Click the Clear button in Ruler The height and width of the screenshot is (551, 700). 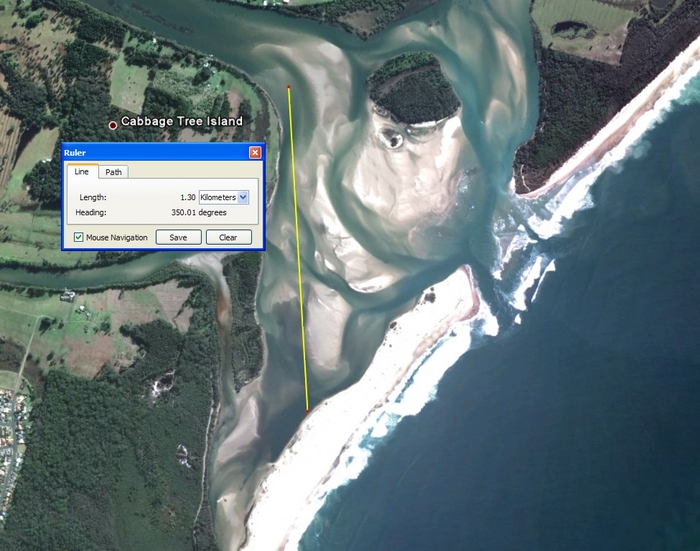(x=229, y=237)
